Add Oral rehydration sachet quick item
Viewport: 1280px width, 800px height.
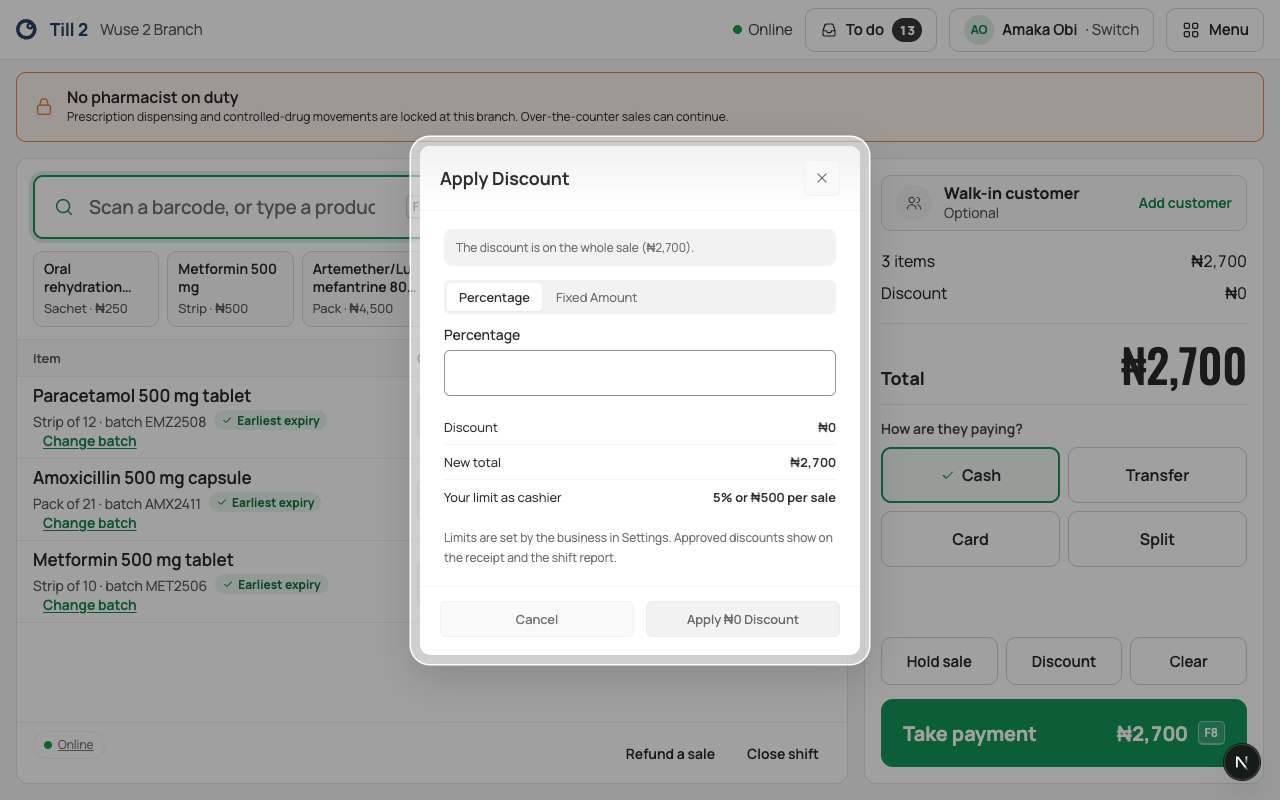96,288
